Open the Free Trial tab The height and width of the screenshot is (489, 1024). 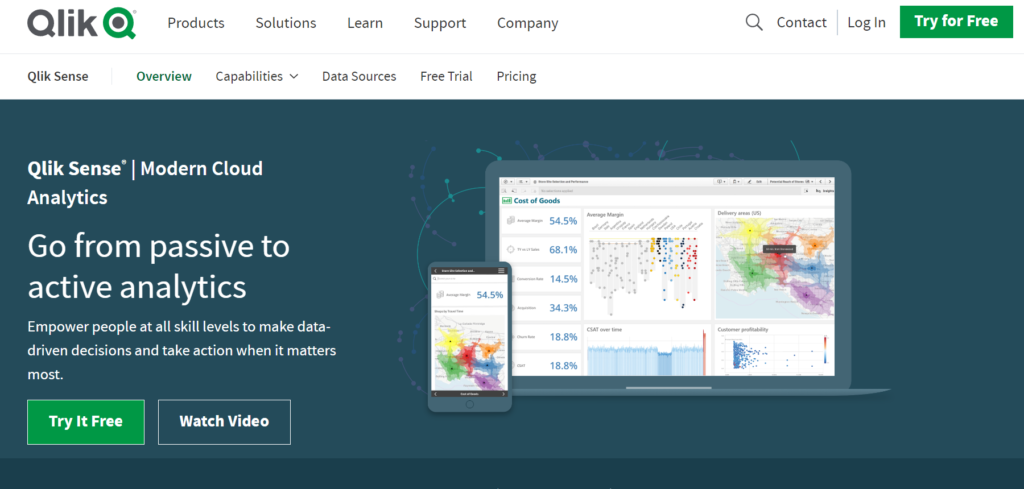[x=446, y=76]
